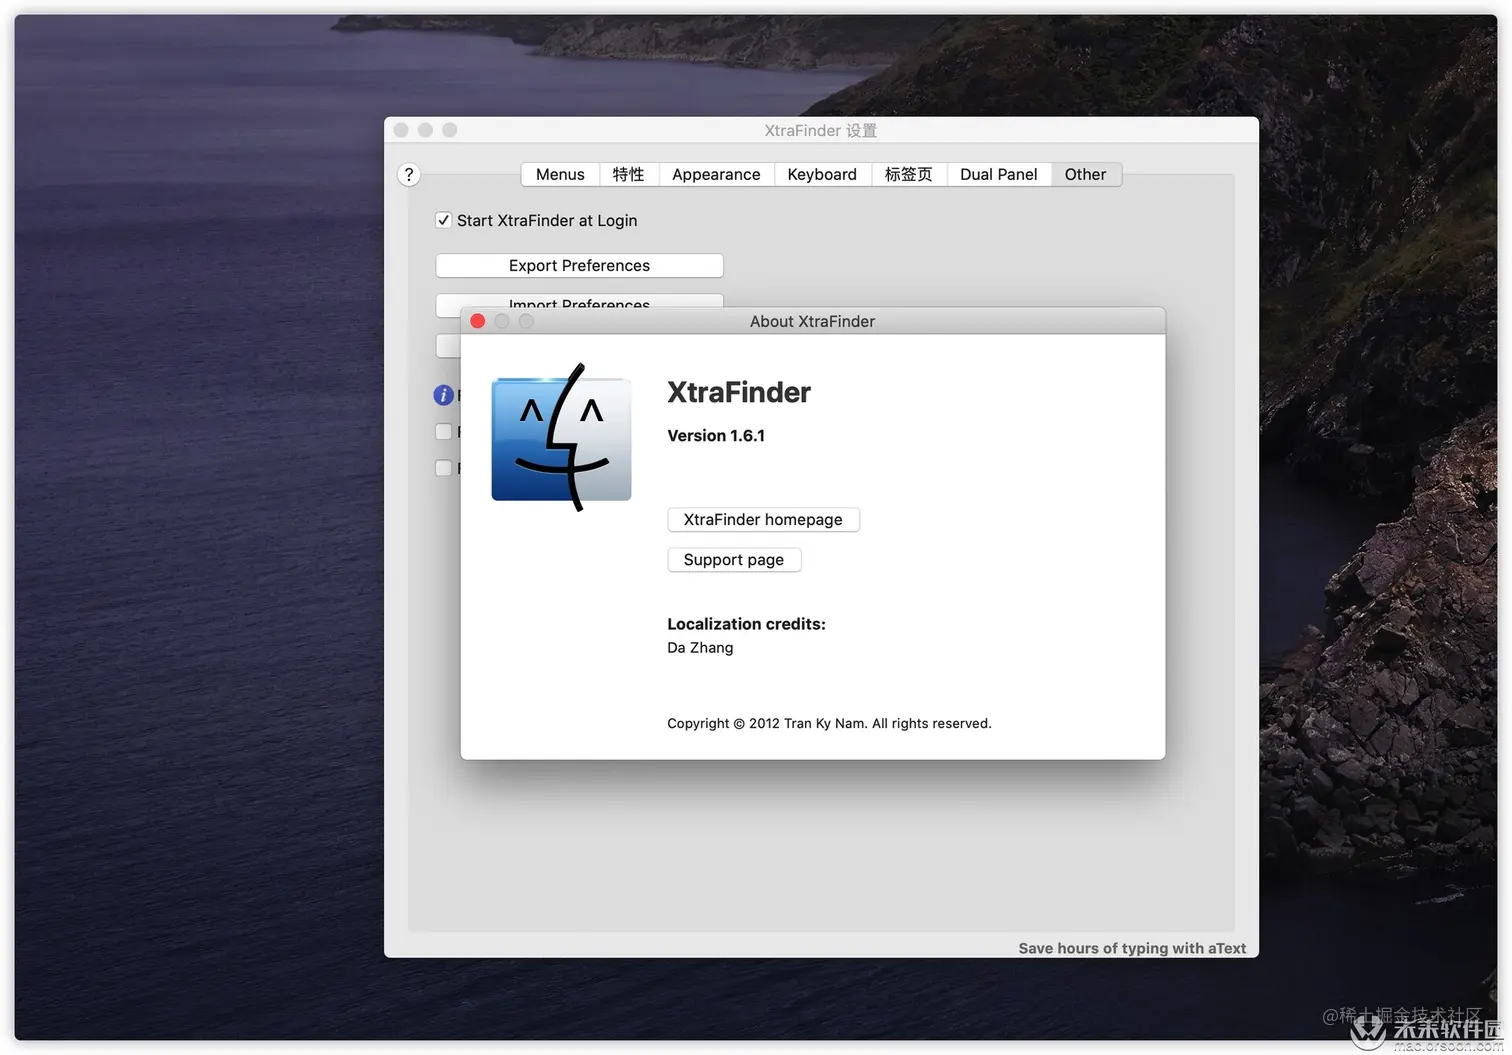
Task: Open XtraFinder homepage
Action: point(763,519)
